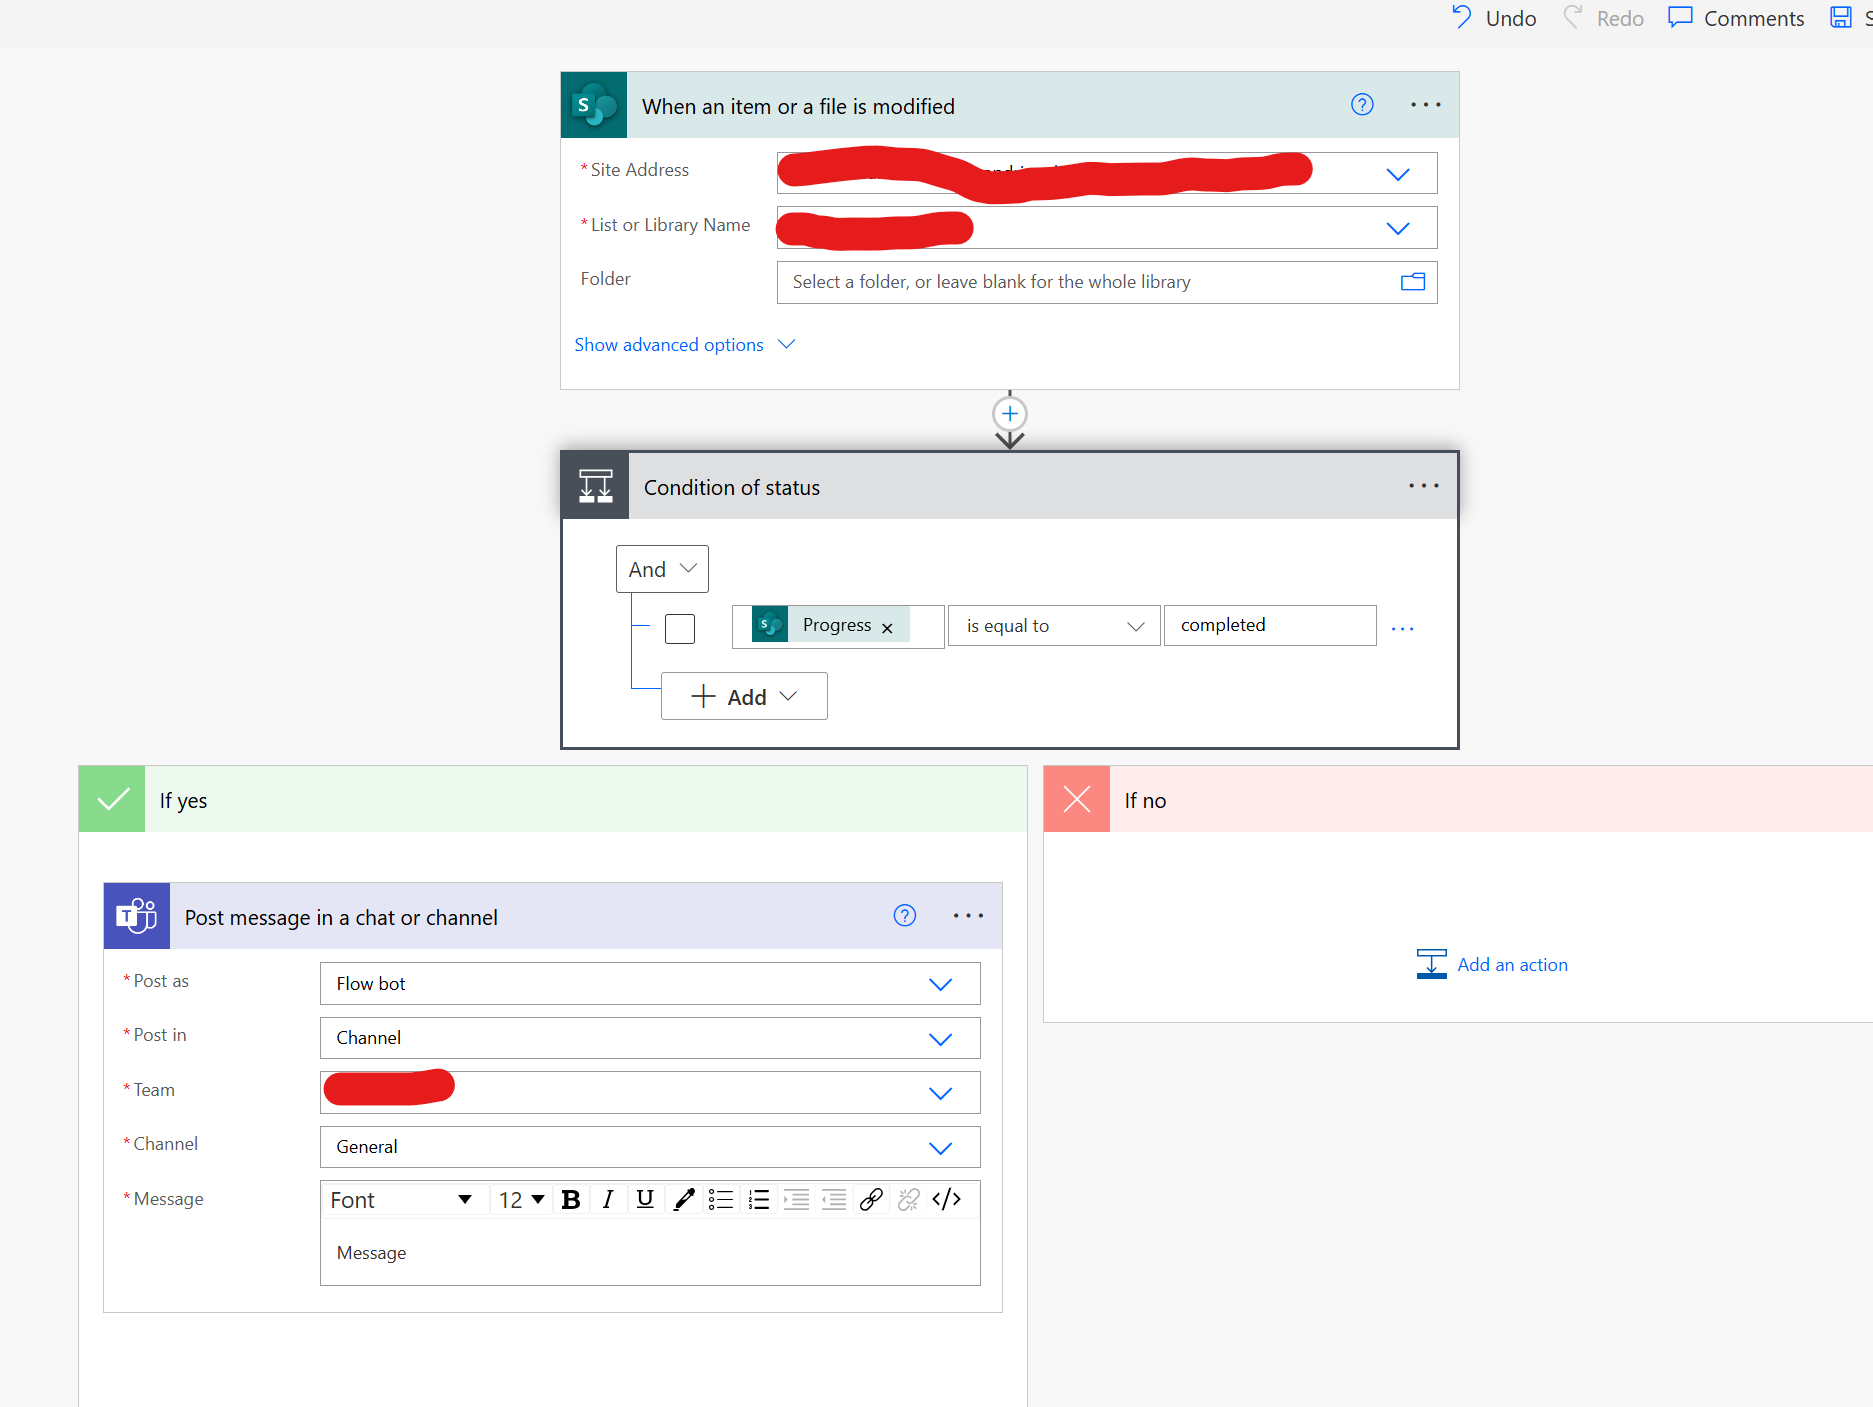Open the text highlight color tool

[x=683, y=1199]
